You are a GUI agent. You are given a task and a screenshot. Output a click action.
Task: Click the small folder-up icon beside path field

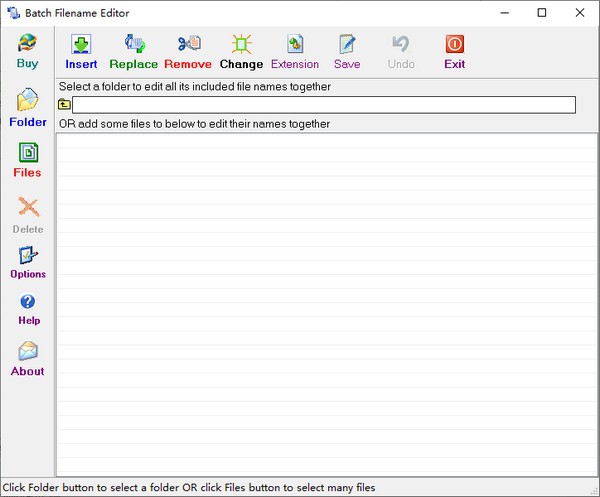click(x=64, y=104)
